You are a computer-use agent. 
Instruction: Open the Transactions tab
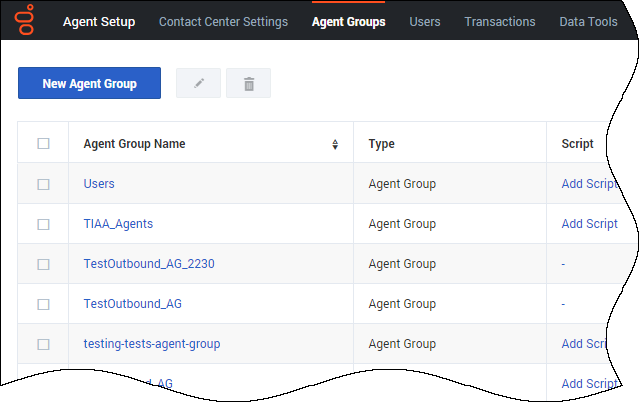(x=500, y=22)
